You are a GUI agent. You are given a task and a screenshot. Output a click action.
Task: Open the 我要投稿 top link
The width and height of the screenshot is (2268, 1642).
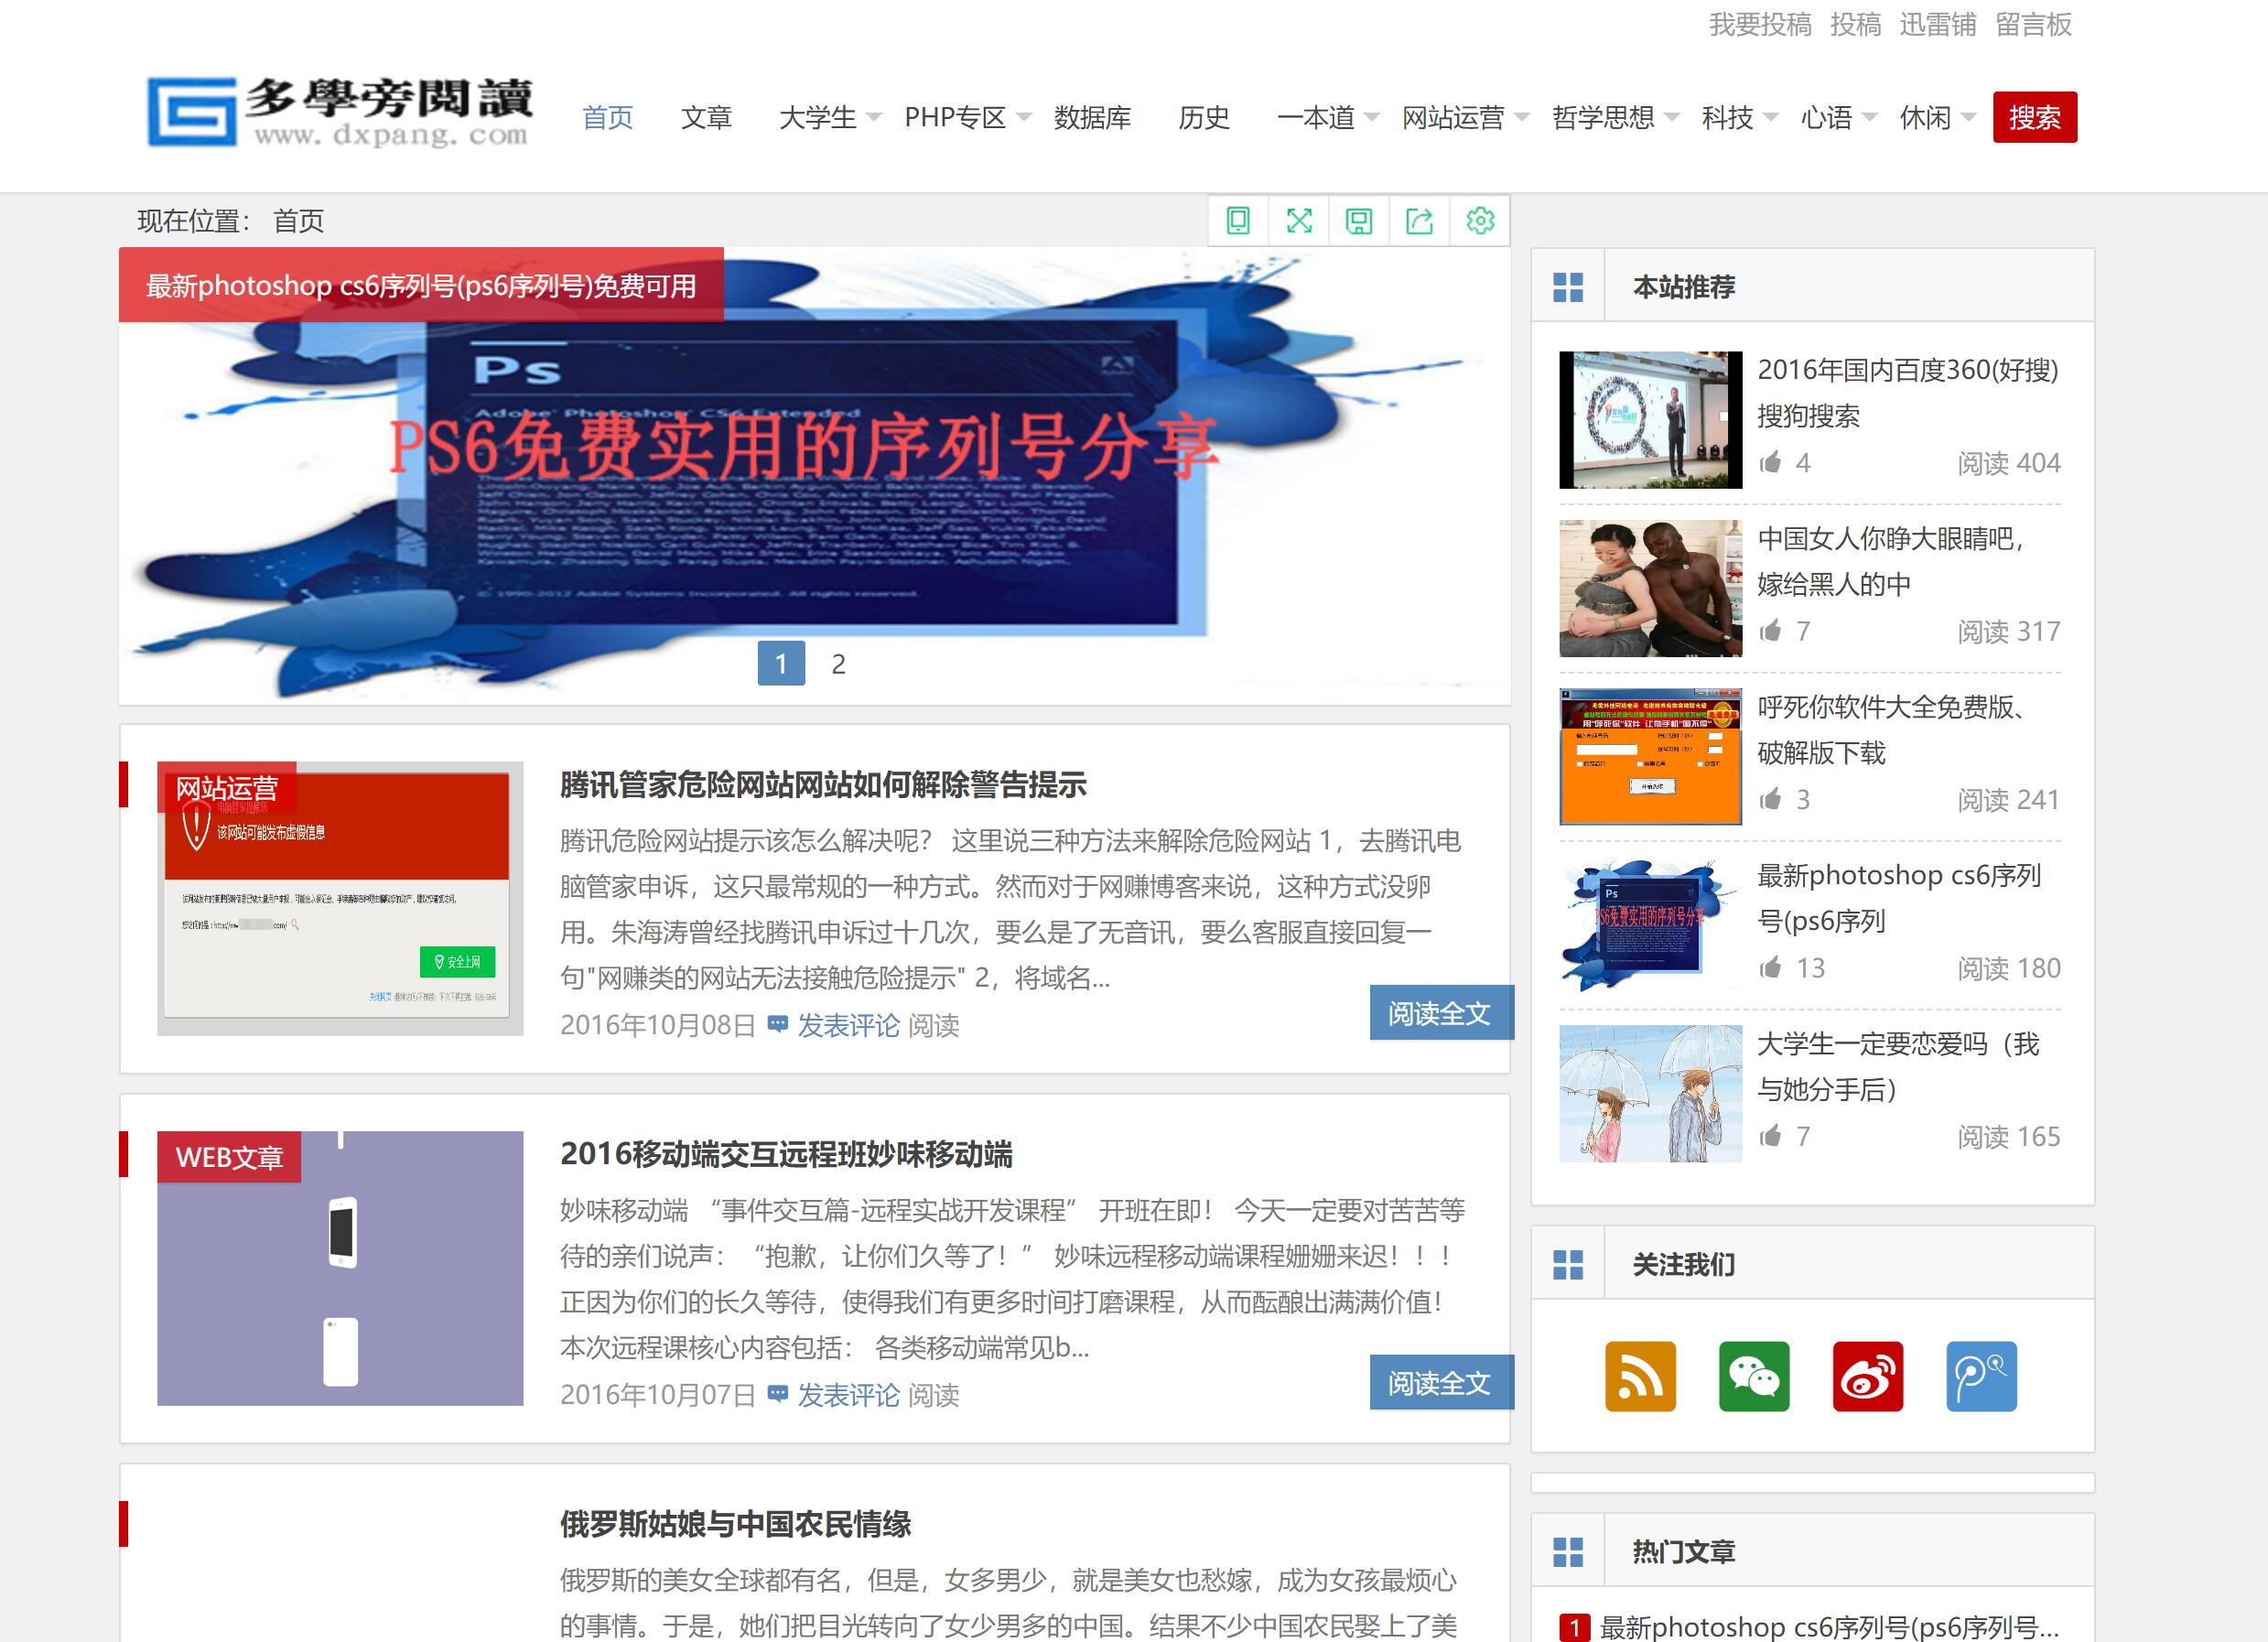point(1760,24)
